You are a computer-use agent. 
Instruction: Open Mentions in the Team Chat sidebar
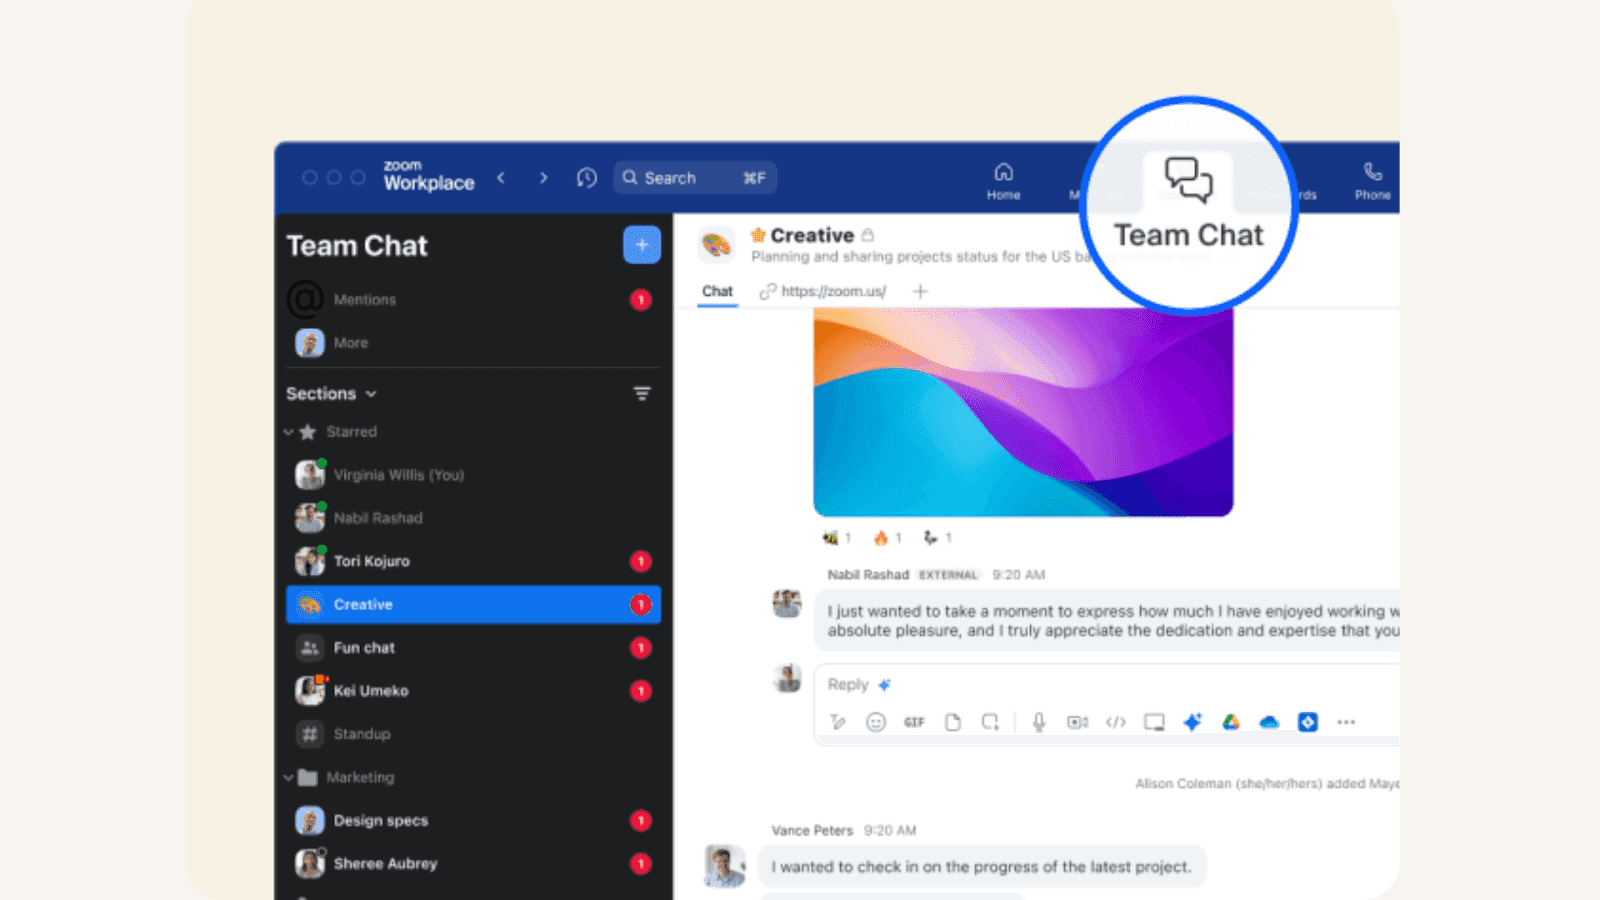tap(365, 299)
